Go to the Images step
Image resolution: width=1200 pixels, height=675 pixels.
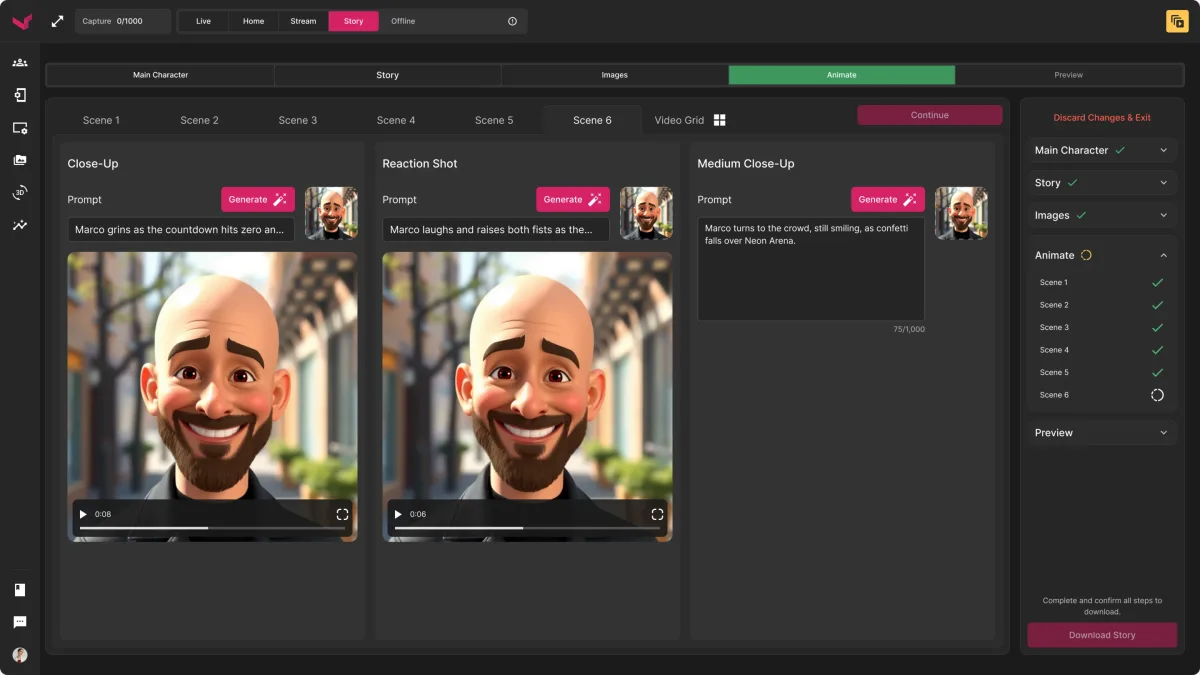[615, 75]
